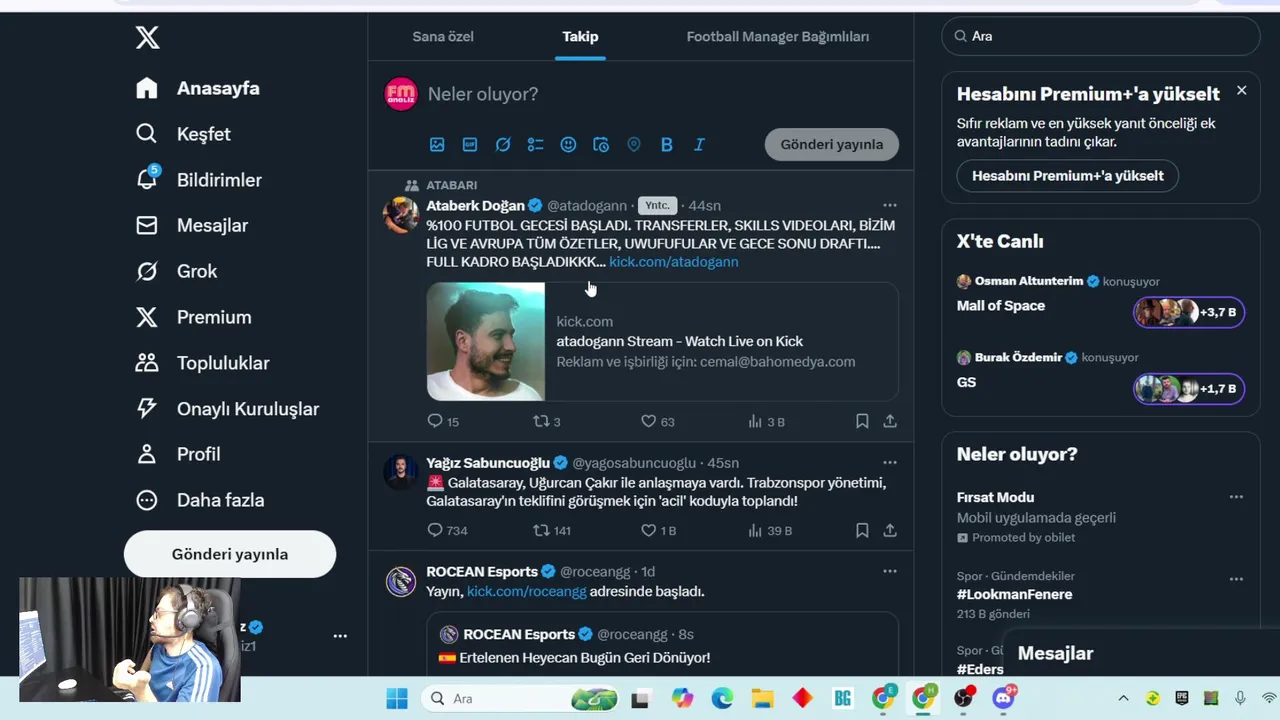The height and width of the screenshot is (720, 1280).
Task: Add media image icon in composer
Action: (x=437, y=144)
